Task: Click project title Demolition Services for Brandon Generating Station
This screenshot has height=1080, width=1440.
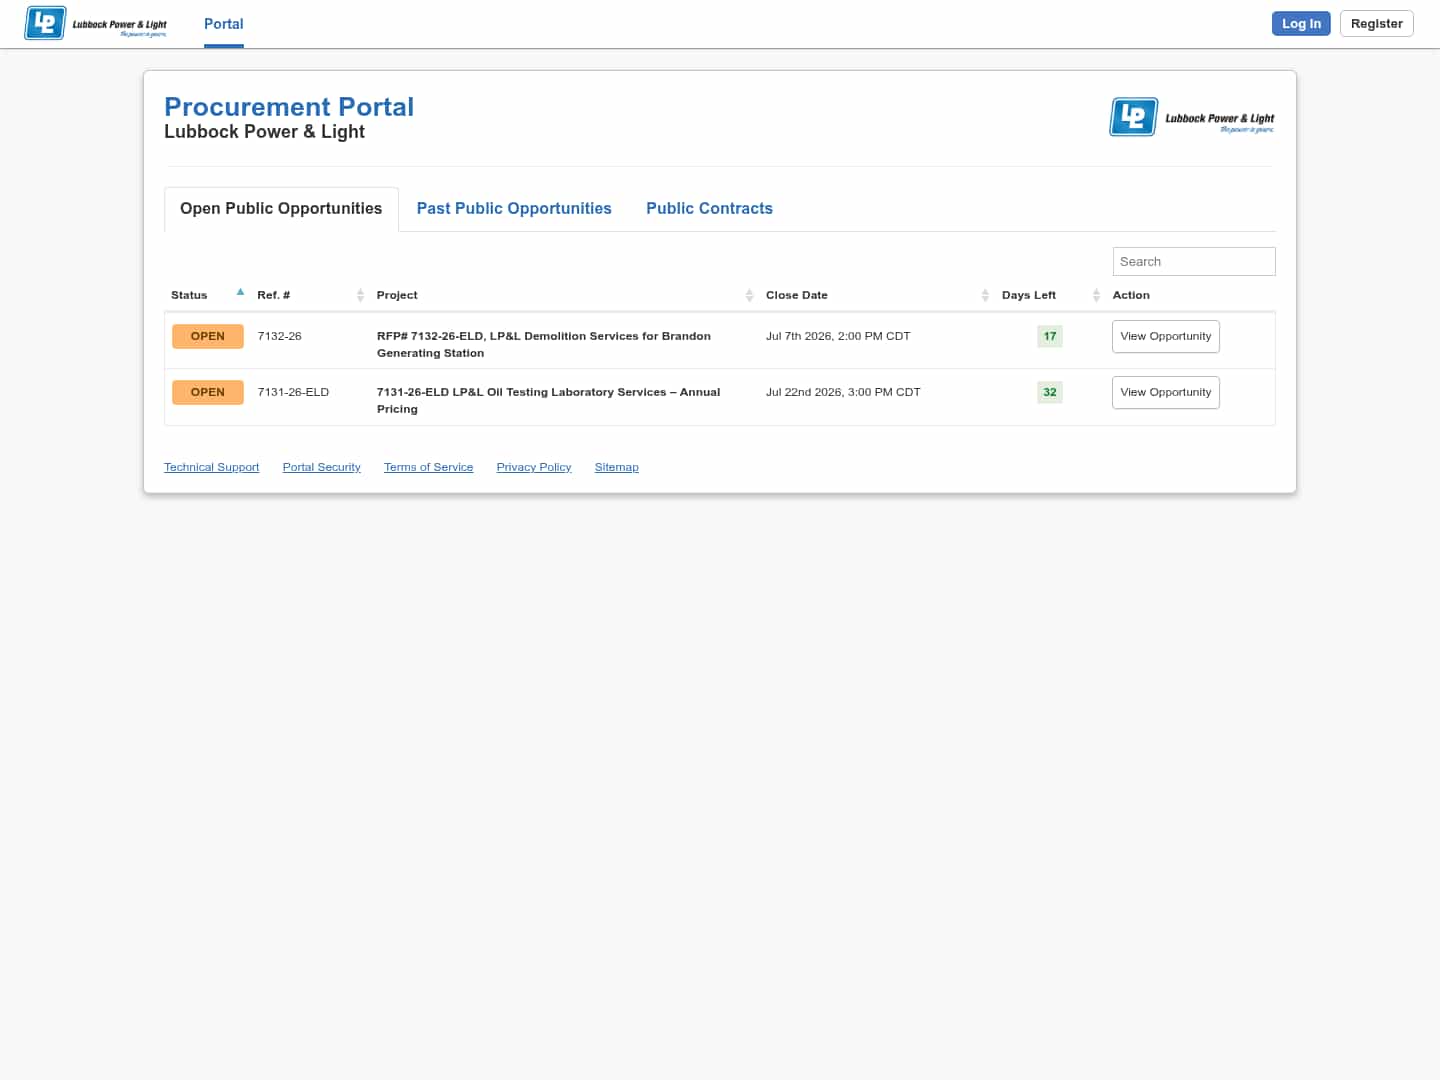Action: pyautogui.click(x=544, y=344)
